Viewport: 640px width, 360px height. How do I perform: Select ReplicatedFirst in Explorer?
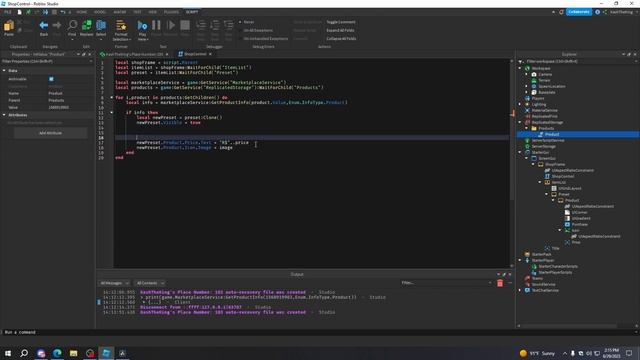[544, 116]
